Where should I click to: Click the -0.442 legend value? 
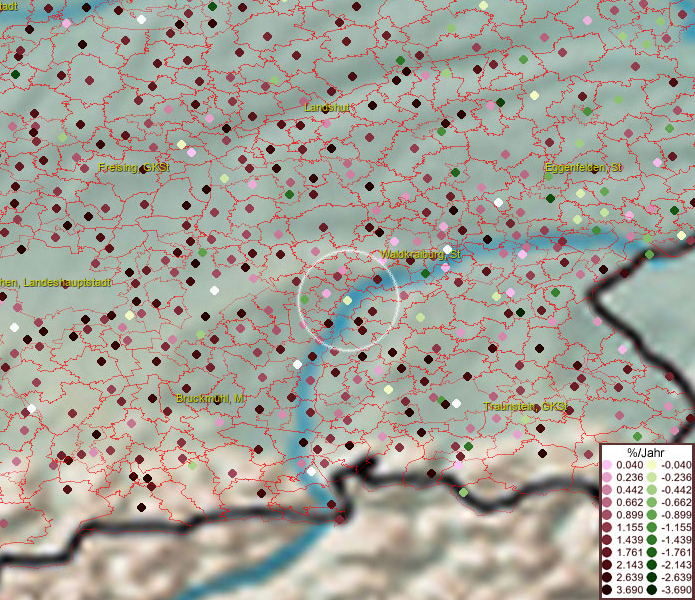pyautogui.click(x=676, y=490)
